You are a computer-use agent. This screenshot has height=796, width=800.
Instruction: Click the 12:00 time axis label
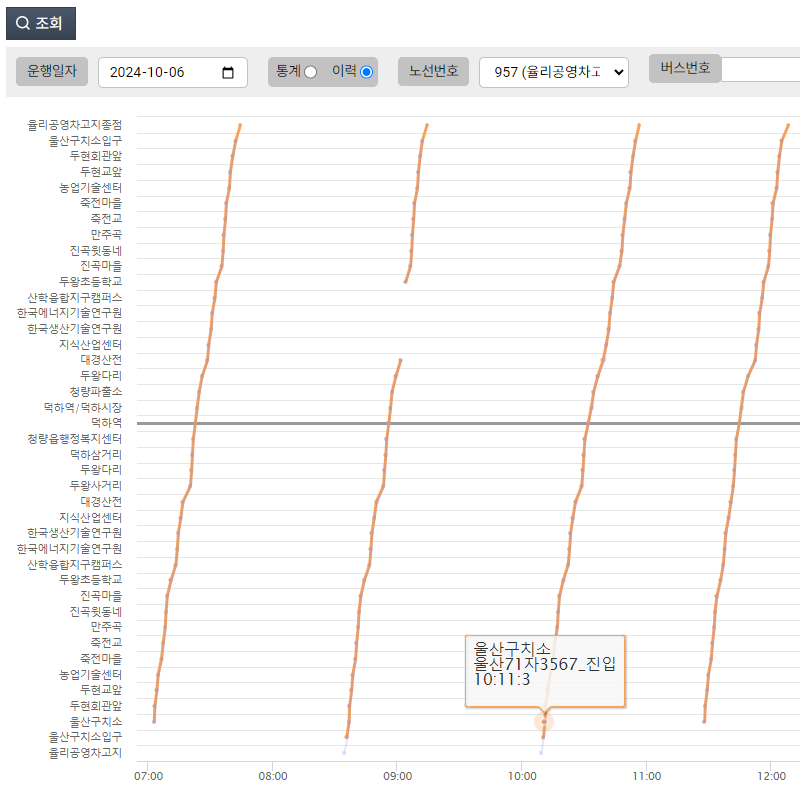coord(770,775)
